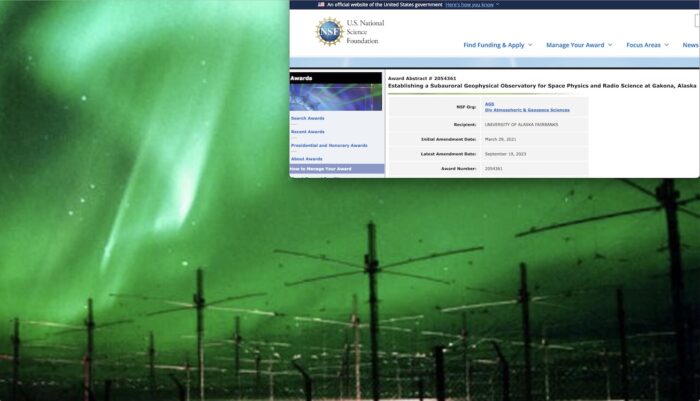Click initial amendment date March 29, 2021

[500, 139]
